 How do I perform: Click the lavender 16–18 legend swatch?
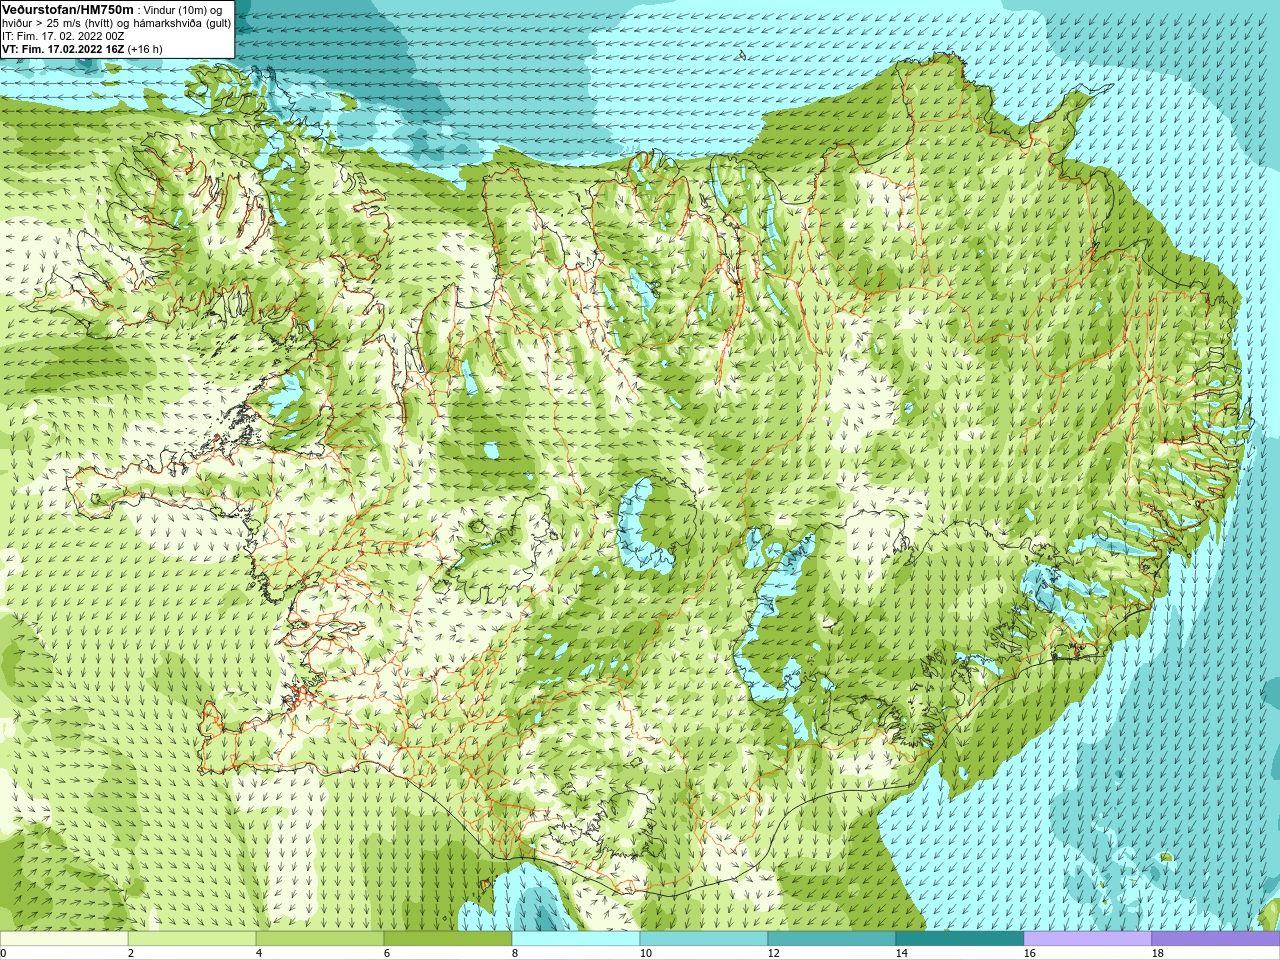click(1088, 939)
